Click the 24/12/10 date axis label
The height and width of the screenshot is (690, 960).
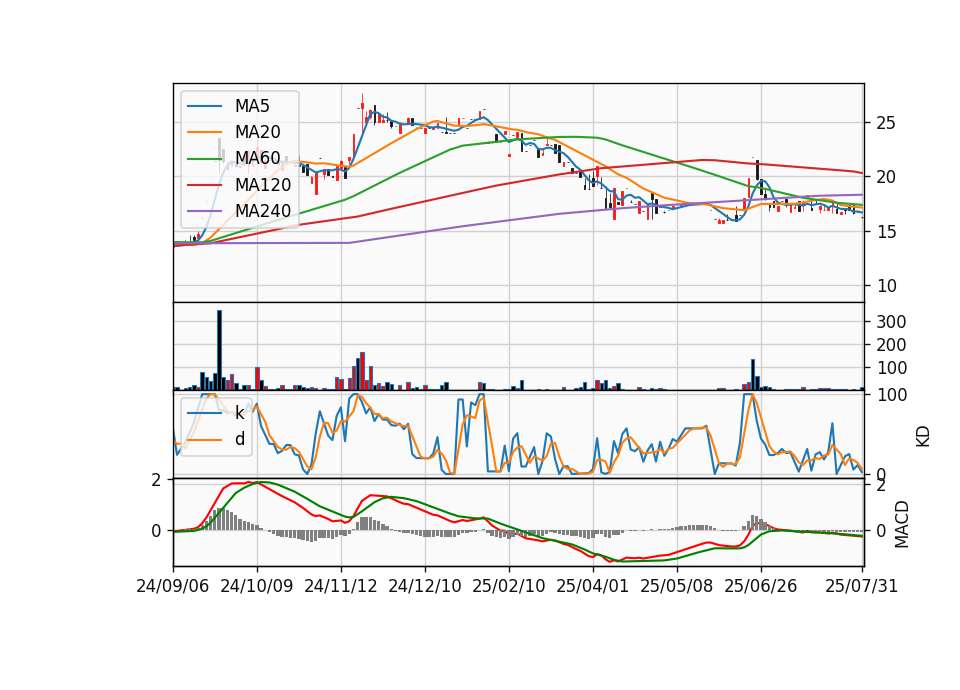424,587
